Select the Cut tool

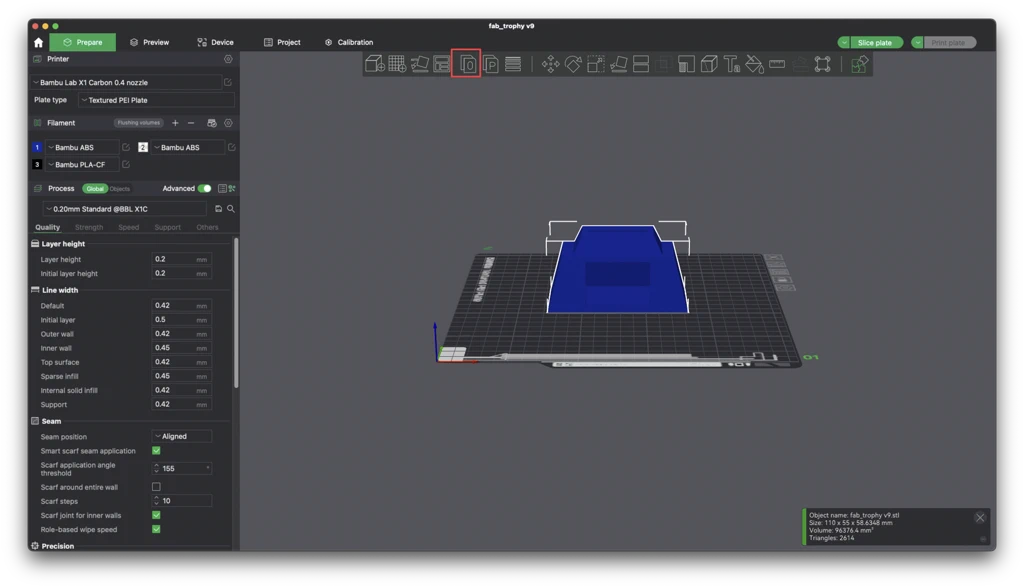[x=641, y=64]
